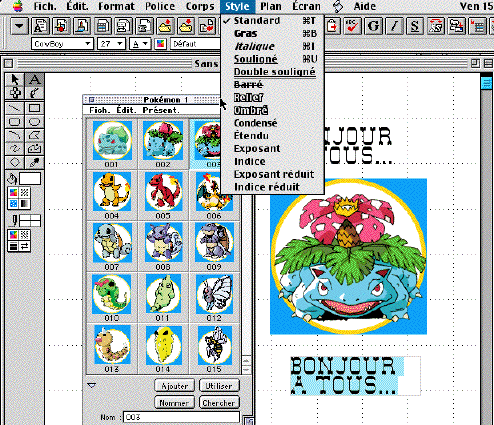Click the paste clipboard toolbar icon
The image size is (494, 425).
pos(333,26)
